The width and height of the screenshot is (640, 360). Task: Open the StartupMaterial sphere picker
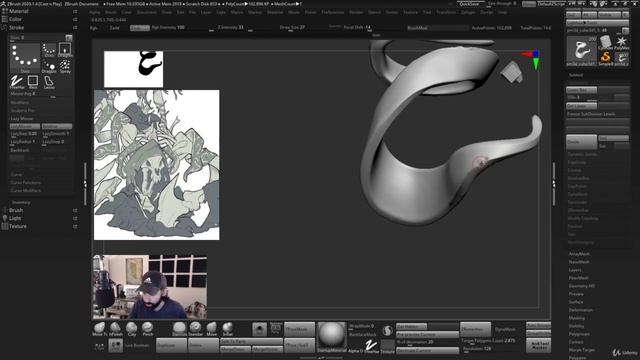point(331,337)
